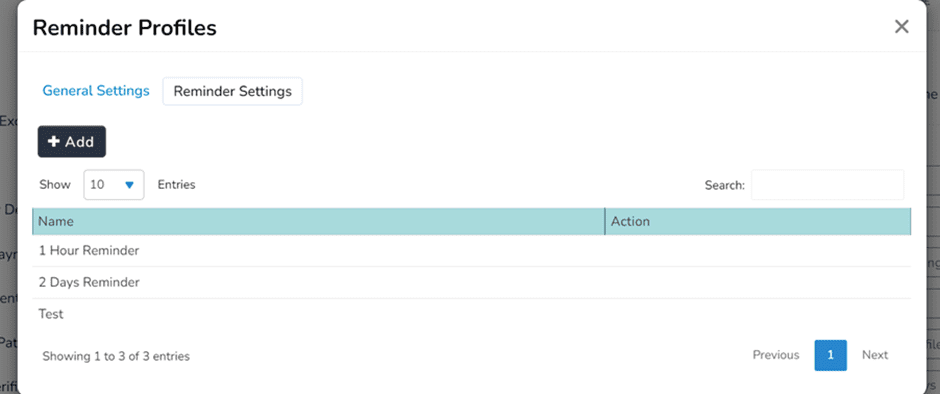Select the Reminder Settings tab
The image size is (940, 394).
[233, 91]
